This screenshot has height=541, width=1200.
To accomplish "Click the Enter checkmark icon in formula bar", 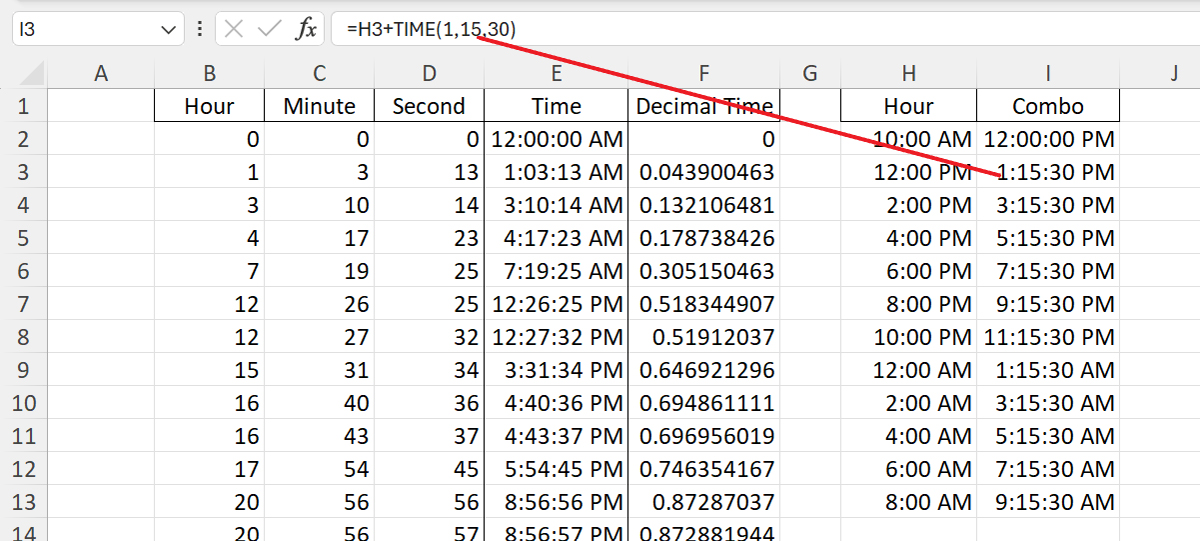I will click(269, 29).
